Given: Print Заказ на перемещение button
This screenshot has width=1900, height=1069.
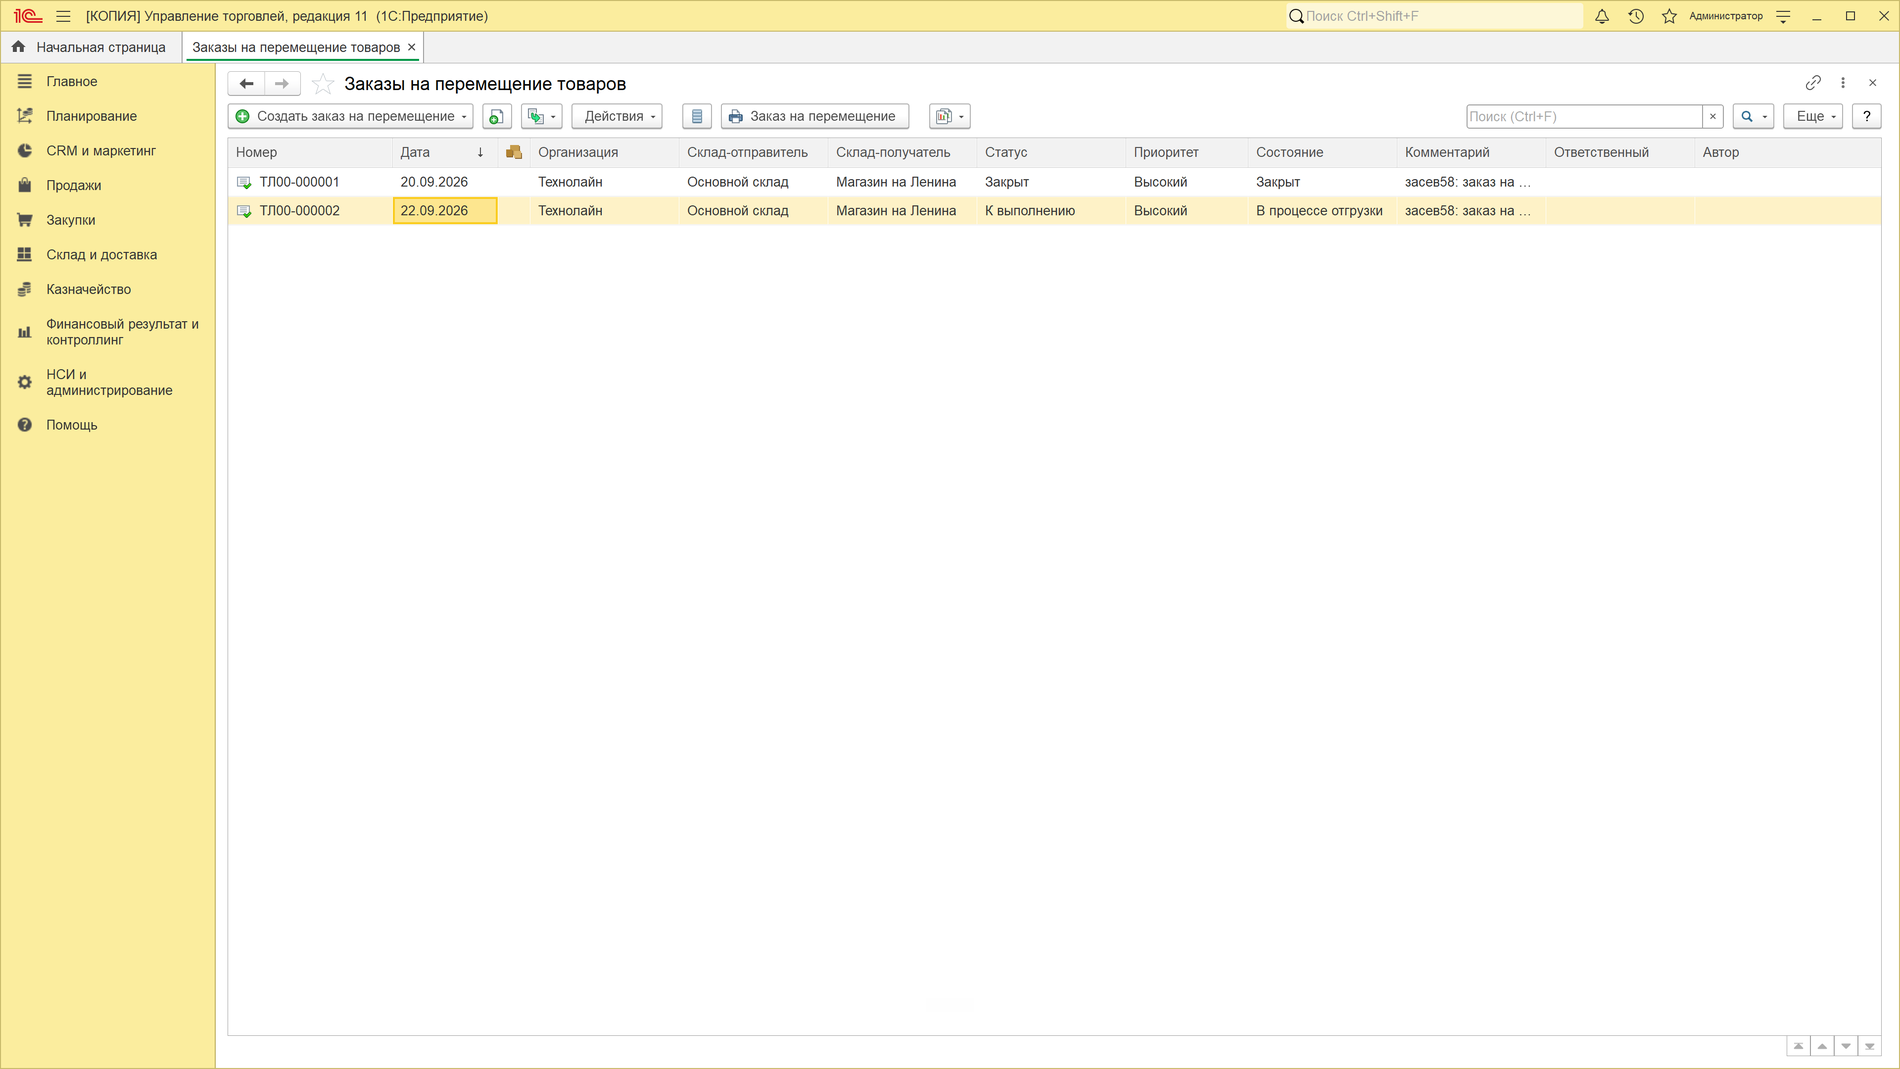Looking at the screenshot, I should [815, 117].
